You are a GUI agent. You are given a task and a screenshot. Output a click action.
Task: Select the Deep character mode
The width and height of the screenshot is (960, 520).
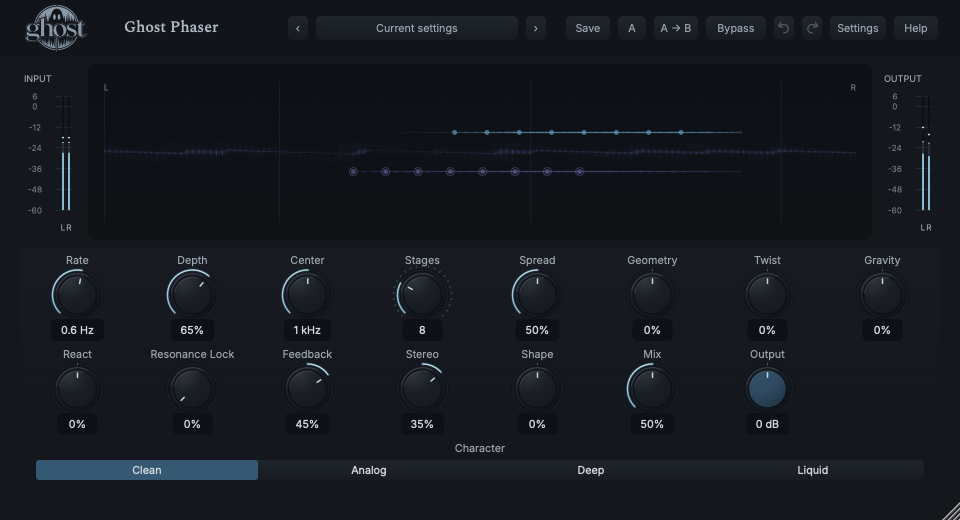tap(591, 470)
